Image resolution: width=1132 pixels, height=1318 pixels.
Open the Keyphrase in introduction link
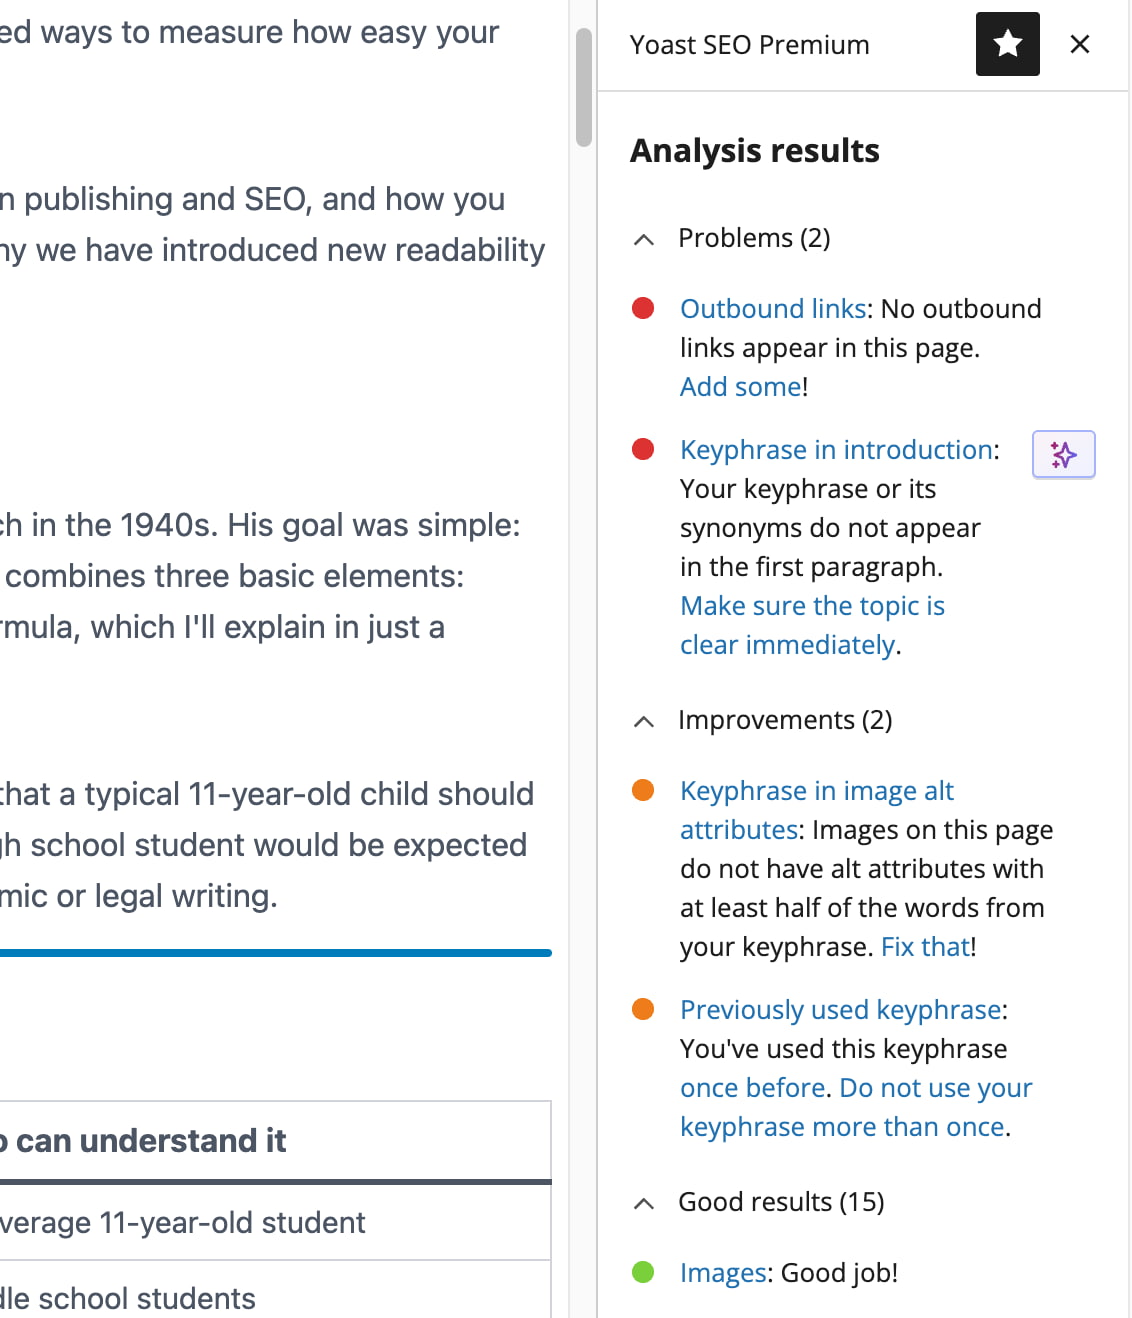(836, 450)
